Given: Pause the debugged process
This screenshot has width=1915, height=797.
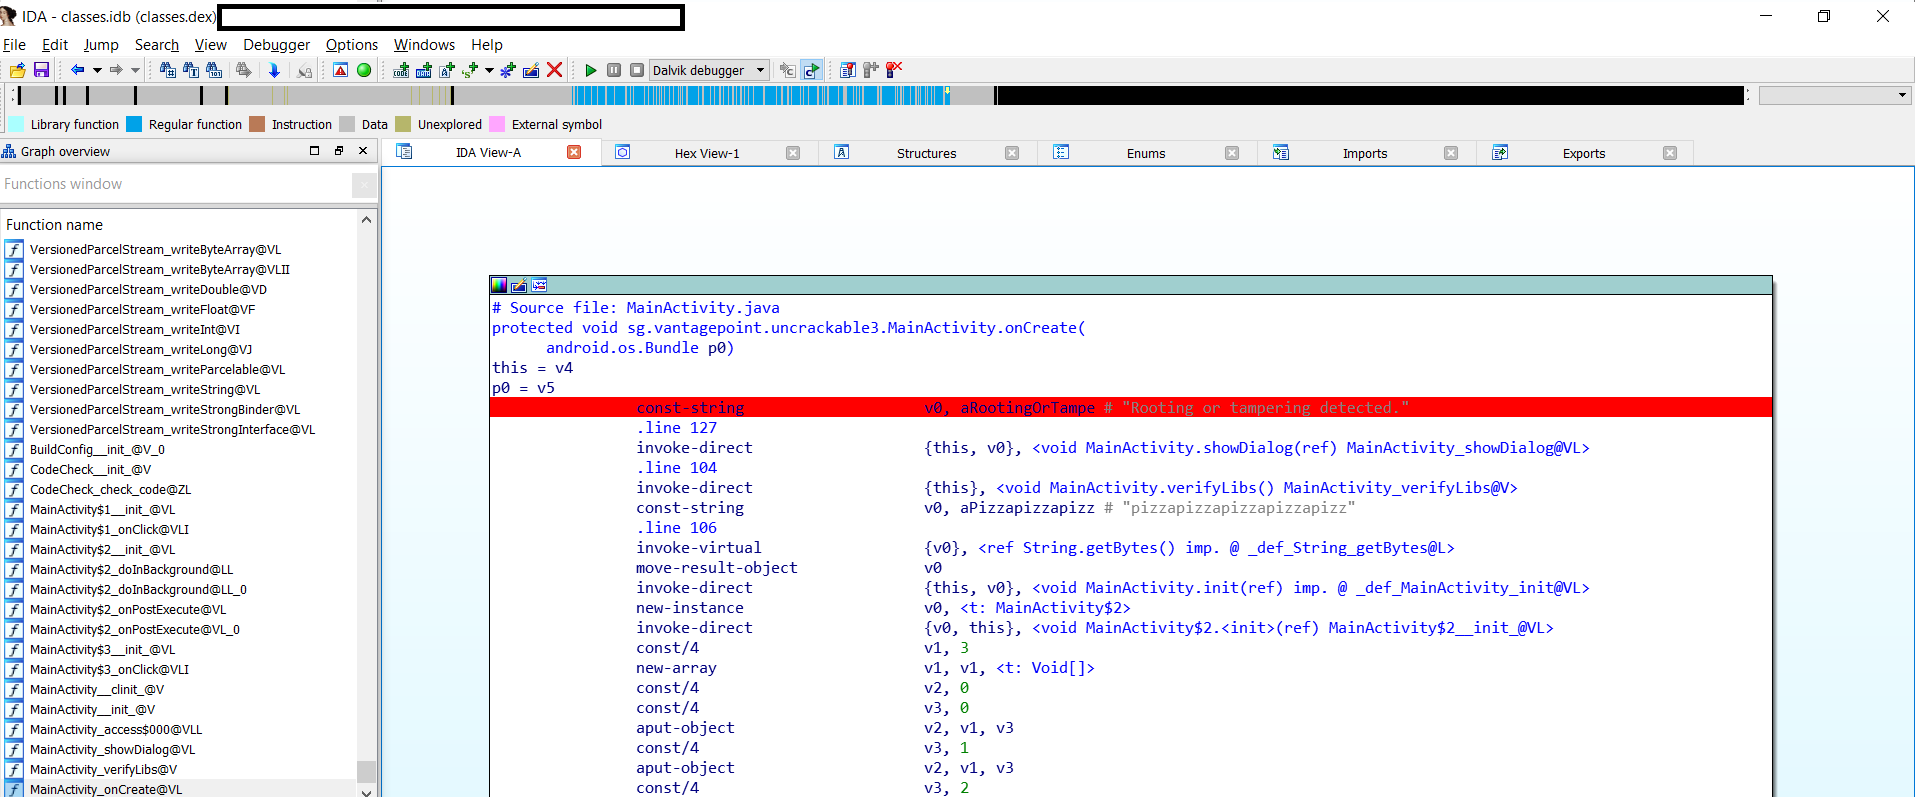Looking at the screenshot, I should pos(614,70).
